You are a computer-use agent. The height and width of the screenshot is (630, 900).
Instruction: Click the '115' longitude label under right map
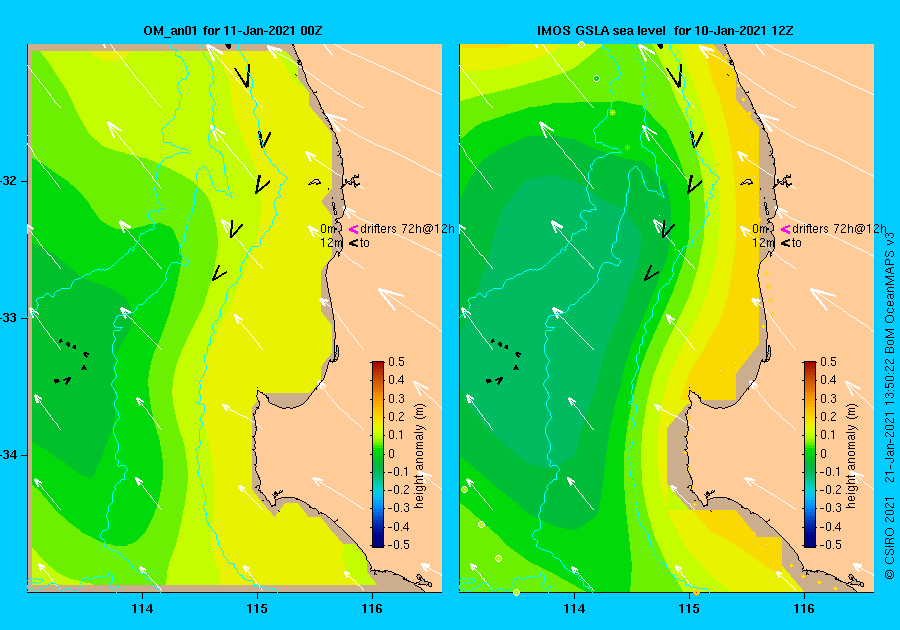(x=689, y=609)
